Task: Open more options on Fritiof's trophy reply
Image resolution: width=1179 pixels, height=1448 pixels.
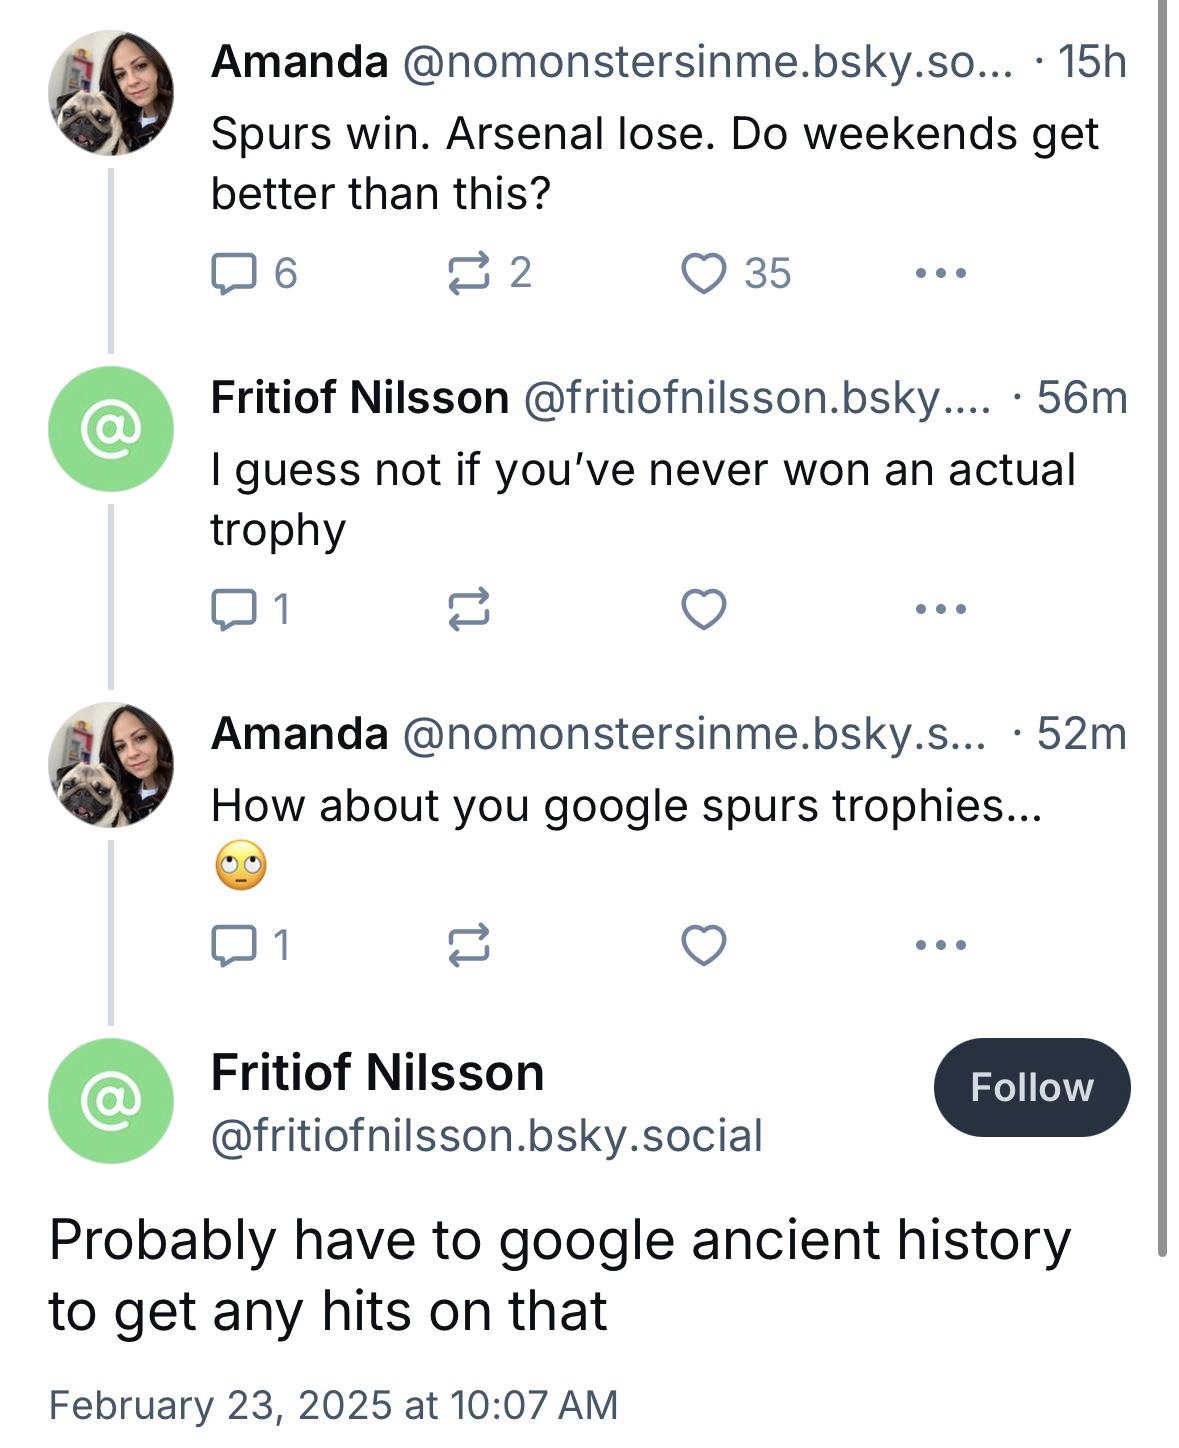Action: point(941,609)
